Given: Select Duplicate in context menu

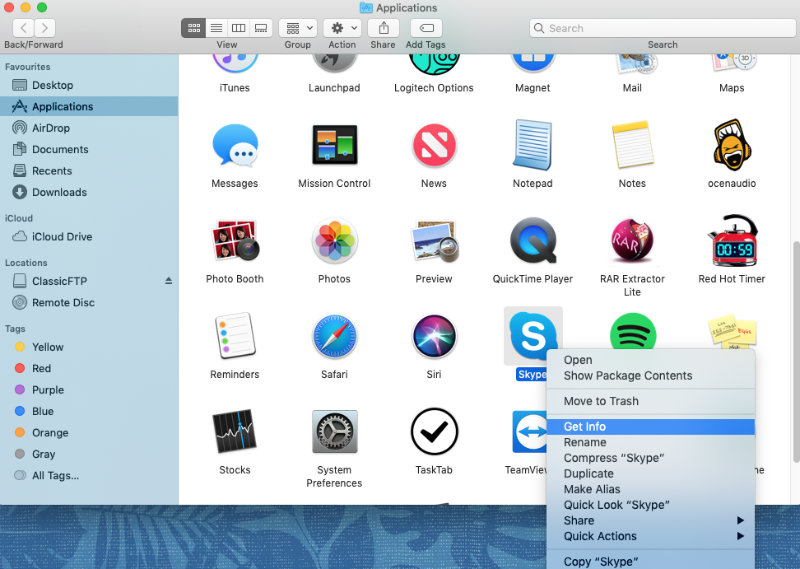Looking at the screenshot, I should click(x=651, y=474).
